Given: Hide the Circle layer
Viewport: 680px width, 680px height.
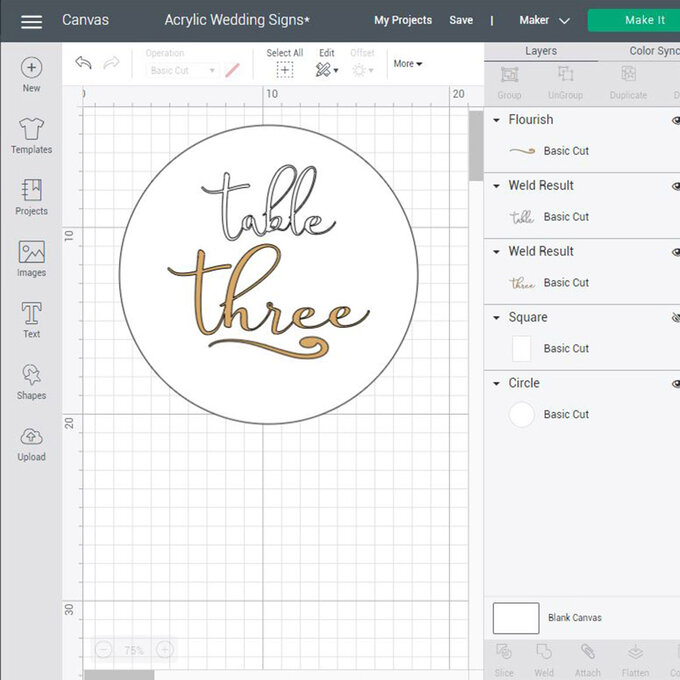Looking at the screenshot, I should tap(675, 384).
